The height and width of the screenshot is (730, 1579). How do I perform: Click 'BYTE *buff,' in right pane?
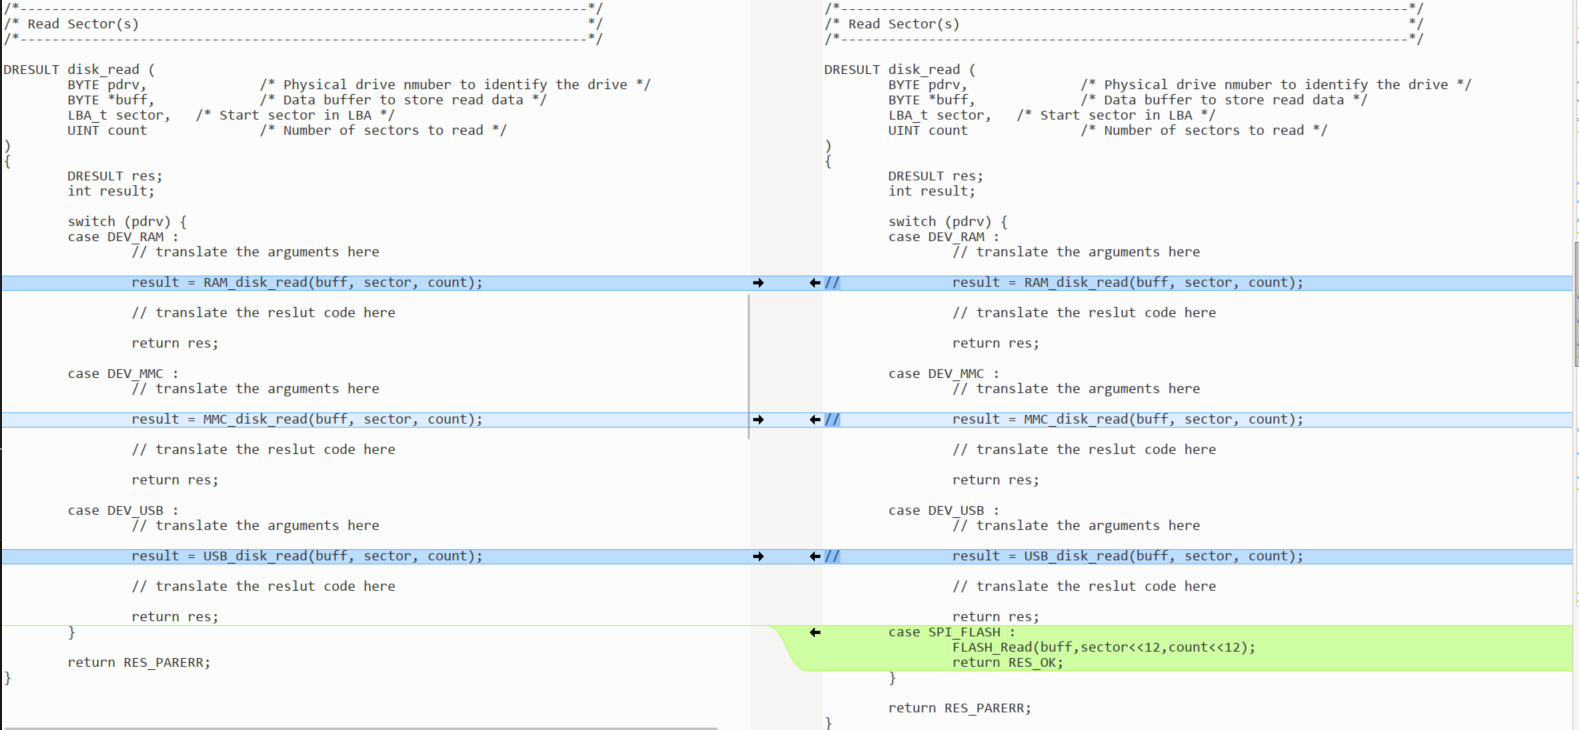932,100
